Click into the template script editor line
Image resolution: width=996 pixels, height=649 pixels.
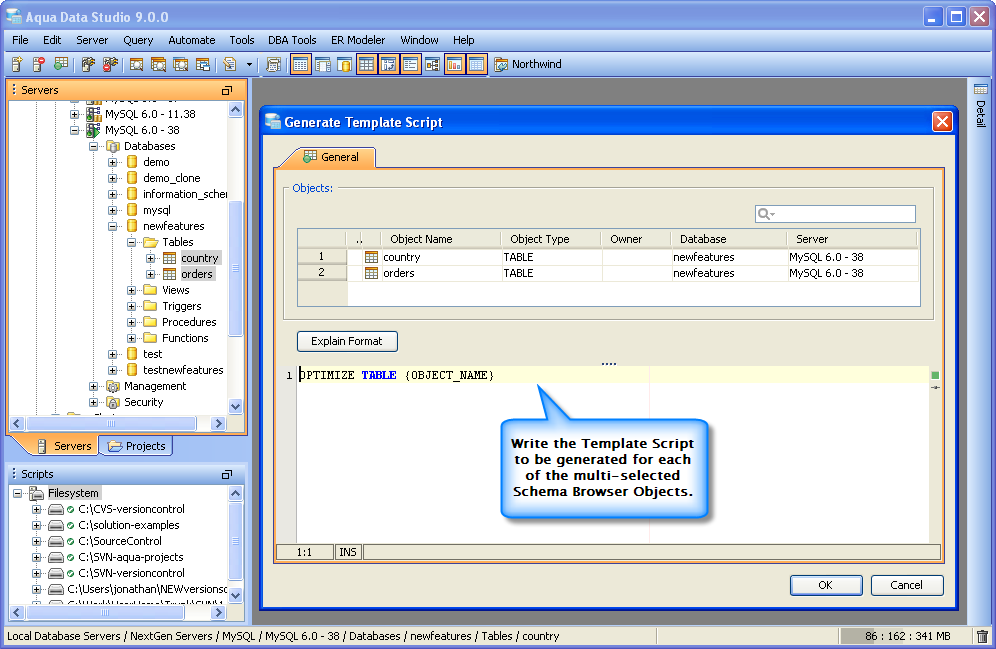(x=612, y=375)
